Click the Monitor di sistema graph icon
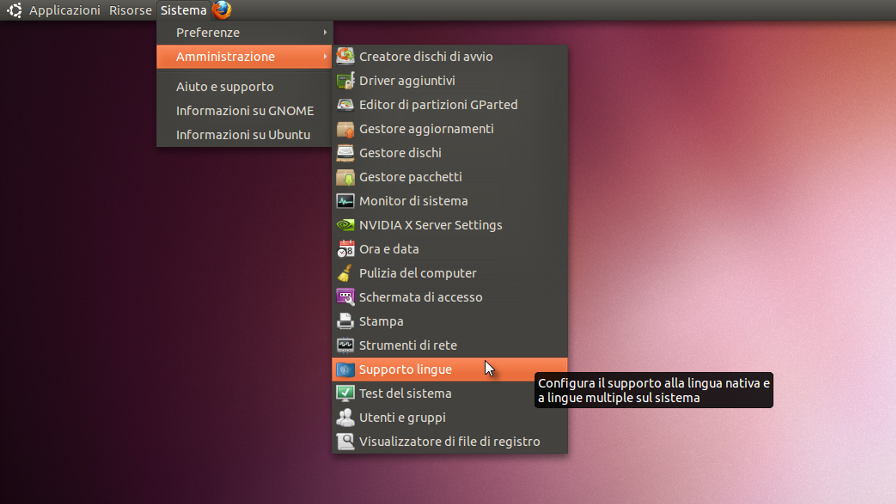The height and width of the screenshot is (504, 896). click(x=345, y=201)
